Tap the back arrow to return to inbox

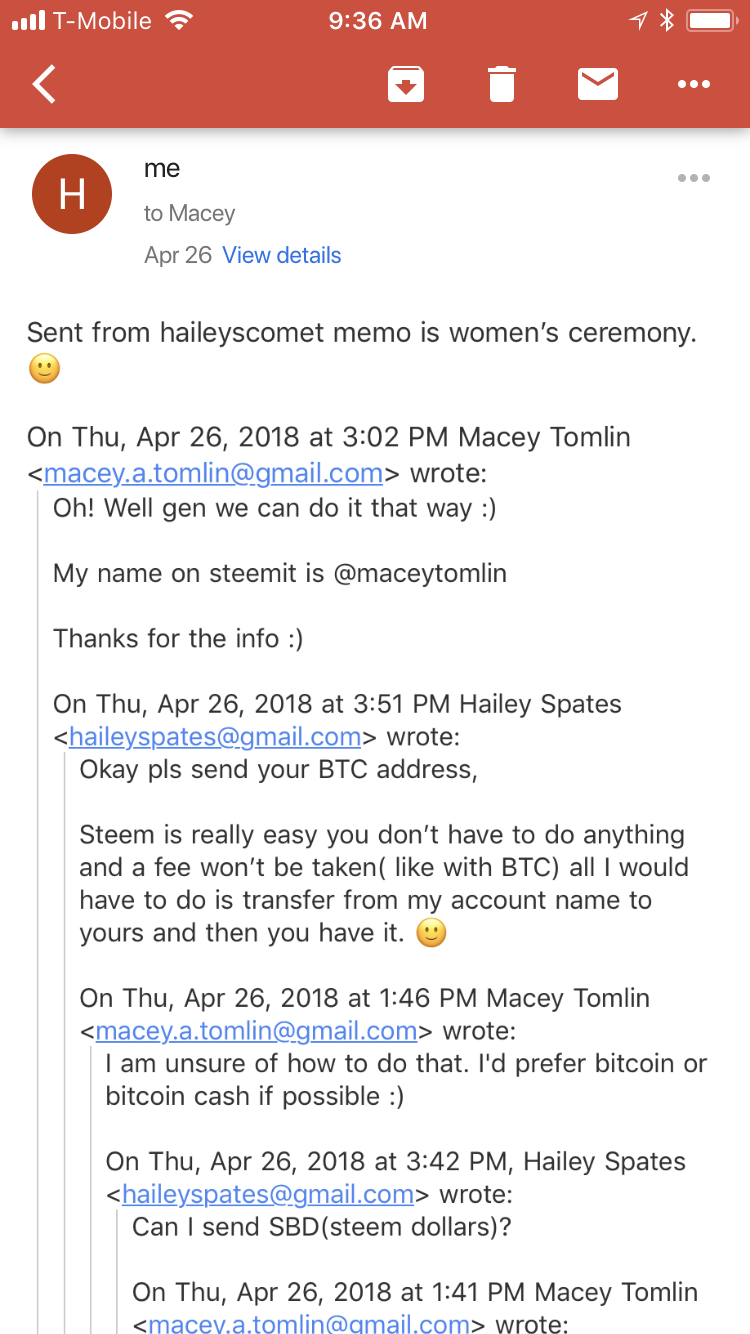(45, 85)
